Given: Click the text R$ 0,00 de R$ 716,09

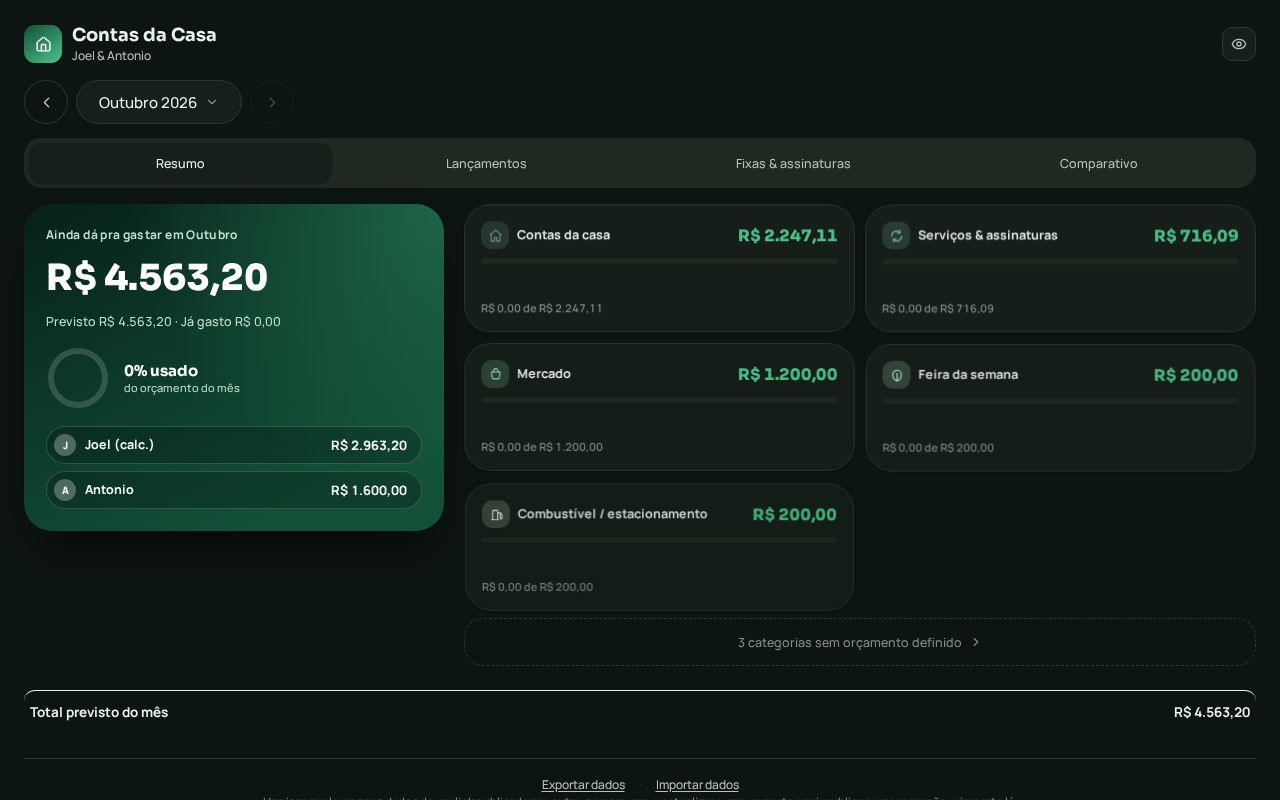Looking at the screenshot, I should (938, 308).
